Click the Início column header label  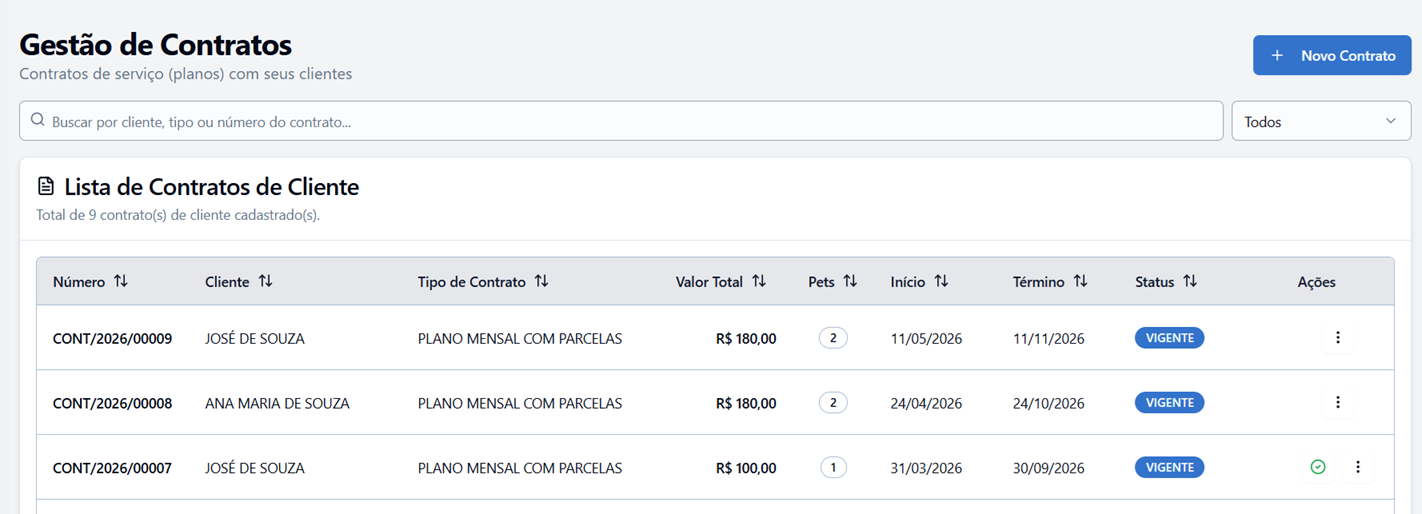click(908, 282)
